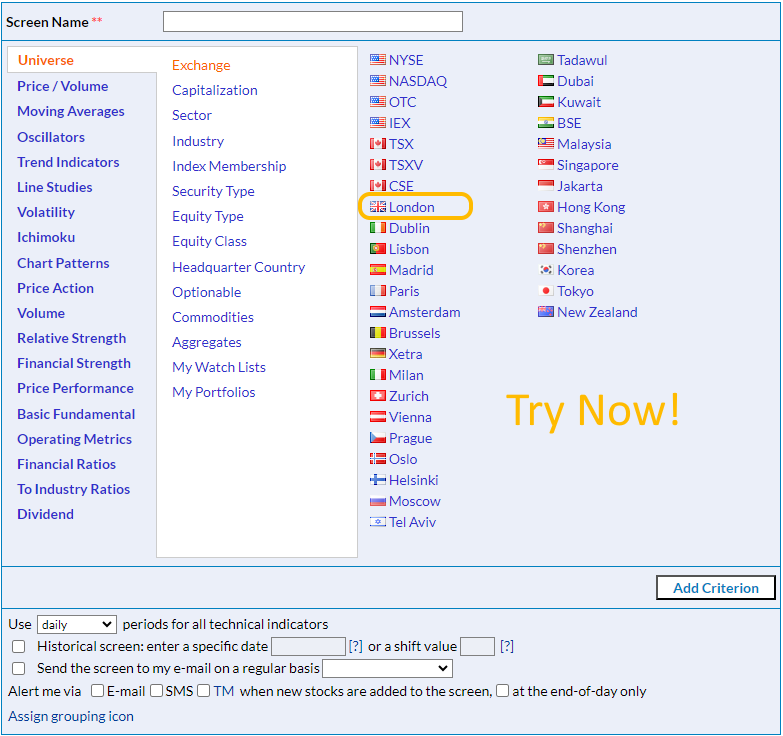Image resolution: width=783 pixels, height=736 pixels.
Task: Click the Milan Italian flag icon
Action: 378,374
